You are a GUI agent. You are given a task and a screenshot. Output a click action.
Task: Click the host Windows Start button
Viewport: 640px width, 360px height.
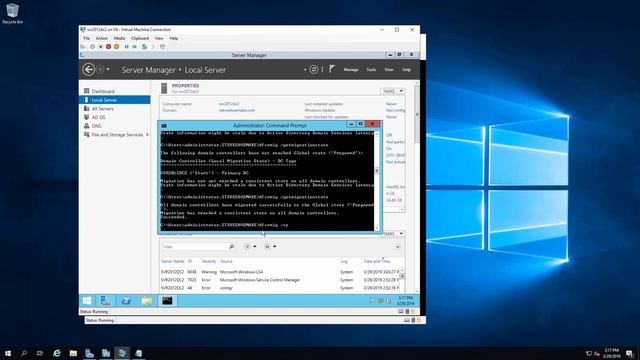(x=8, y=353)
